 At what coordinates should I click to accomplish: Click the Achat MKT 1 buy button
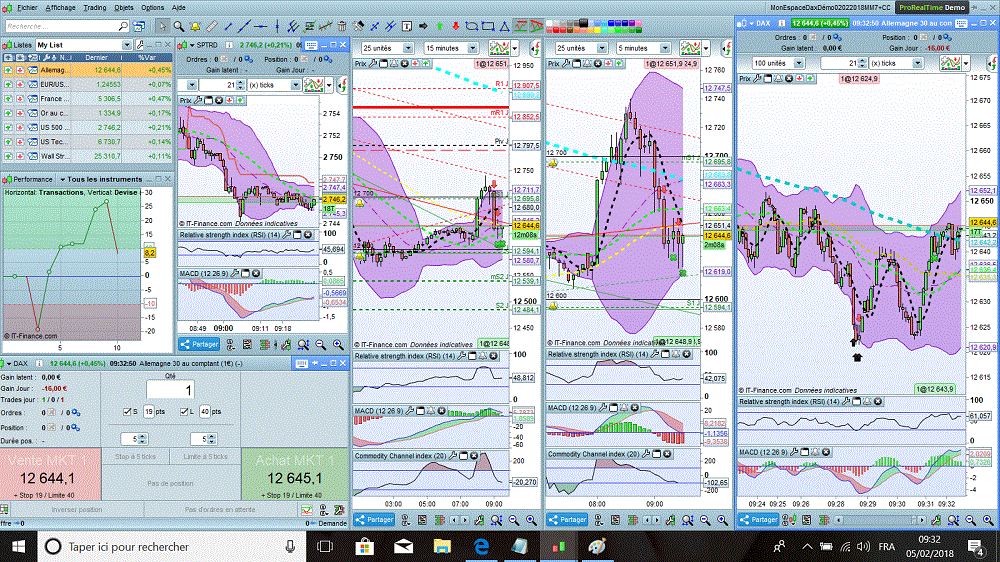click(x=295, y=474)
